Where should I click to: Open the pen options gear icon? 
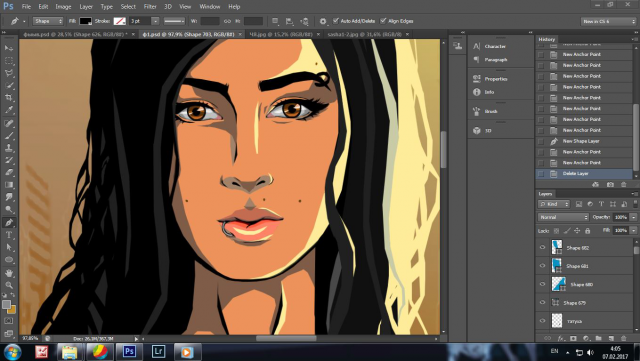(x=323, y=21)
